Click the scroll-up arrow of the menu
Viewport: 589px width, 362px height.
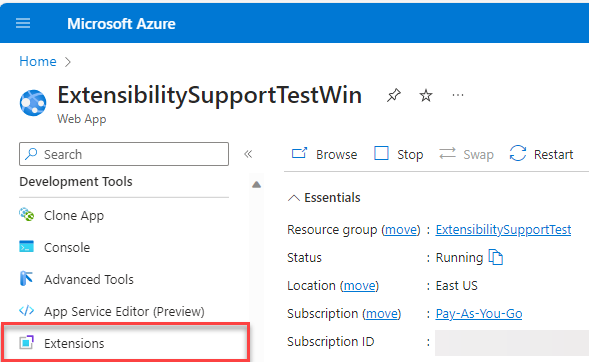coord(257,184)
